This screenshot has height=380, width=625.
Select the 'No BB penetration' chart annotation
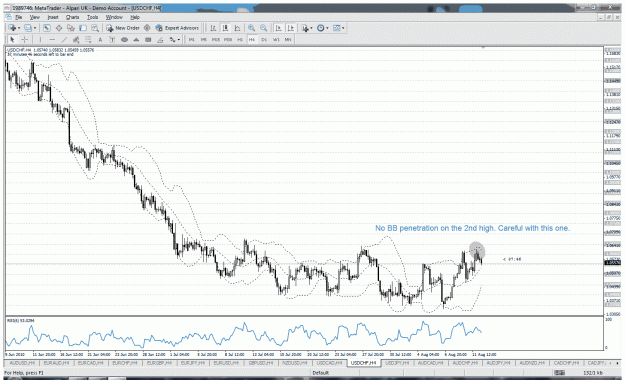[x=472, y=228]
